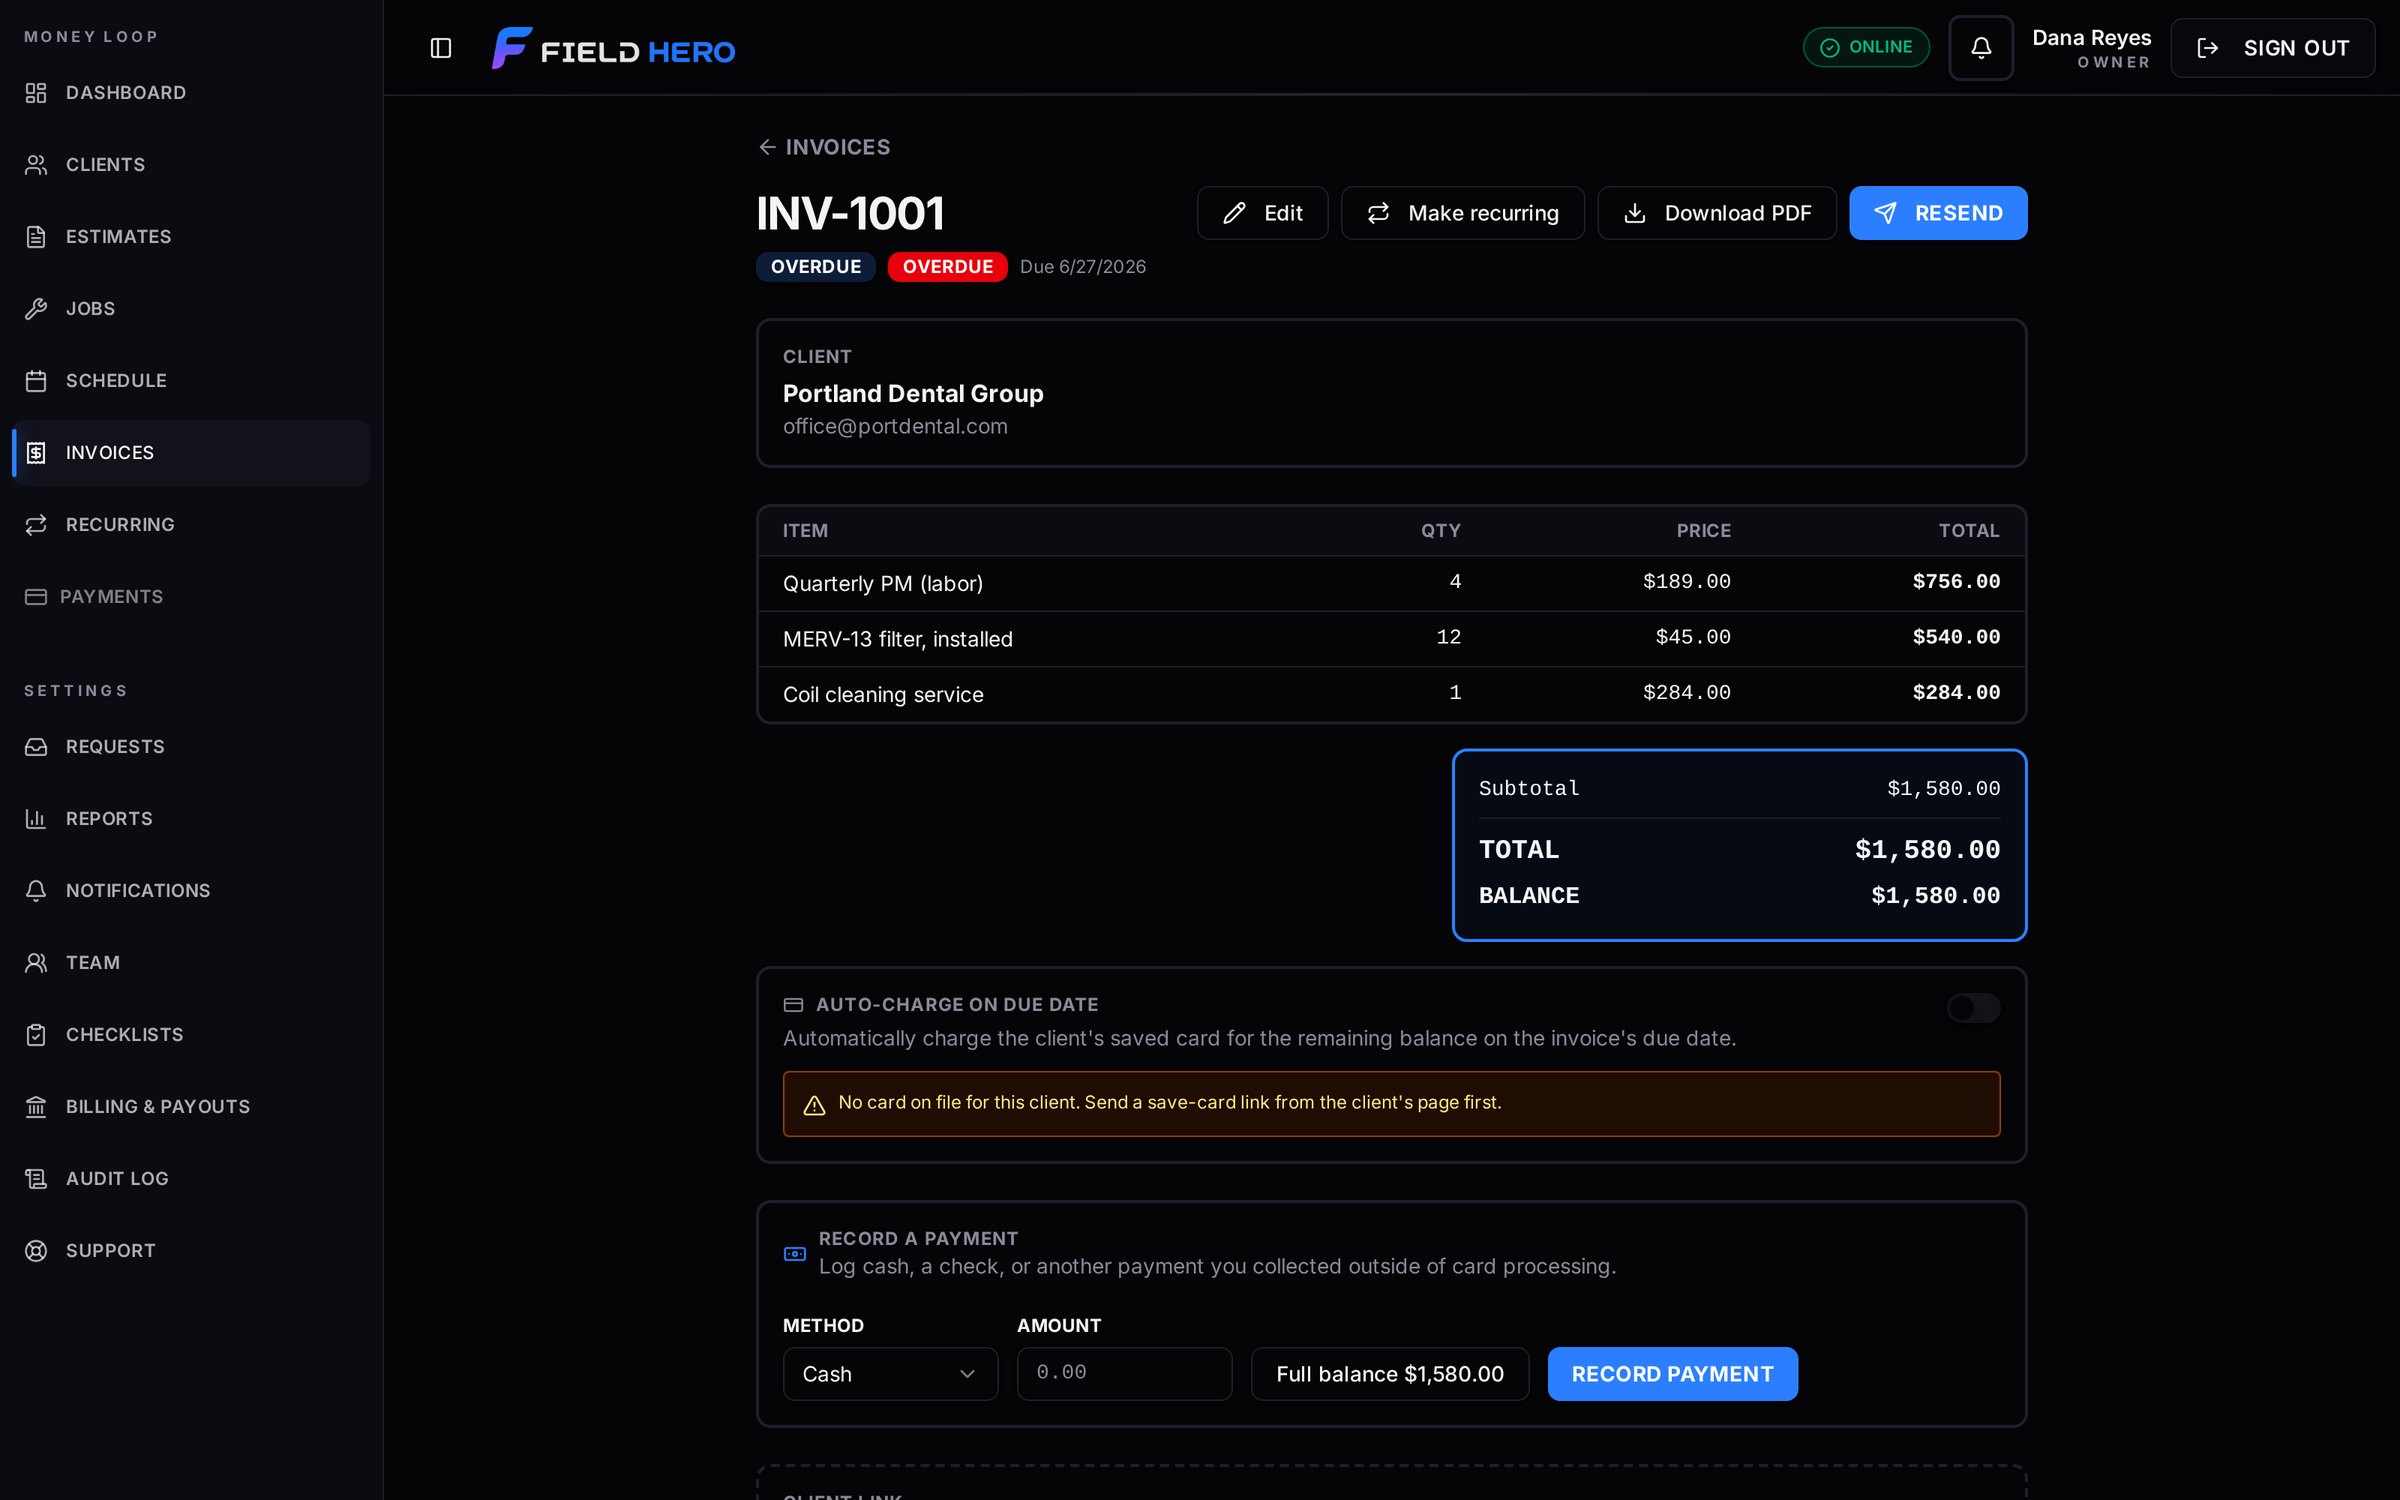Open Reports from settings menu
The height and width of the screenshot is (1500, 2400).
(190, 819)
